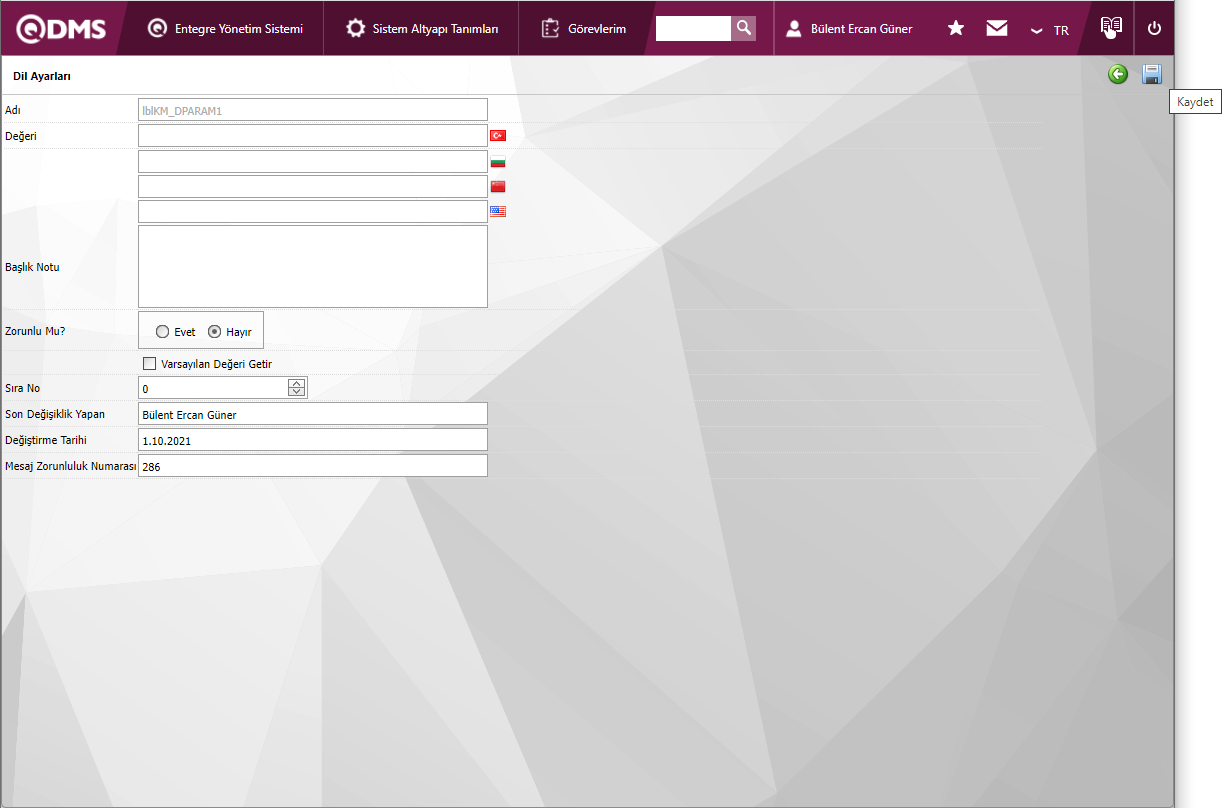
Task: Click the Değeri label
Action: pyautogui.click(x=21, y=136)
